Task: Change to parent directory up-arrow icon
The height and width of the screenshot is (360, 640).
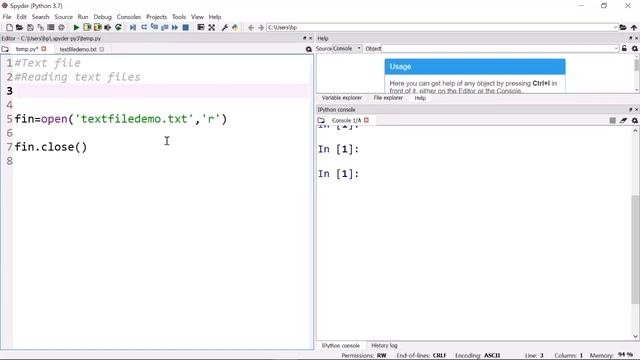Action: (x=634, y=27)
